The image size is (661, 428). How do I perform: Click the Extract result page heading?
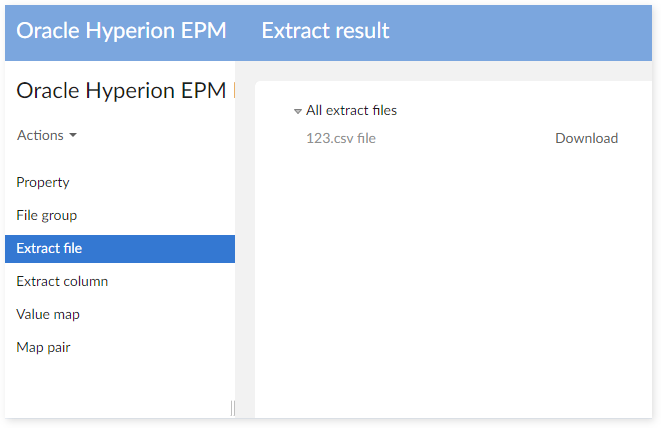click(325, 31)
